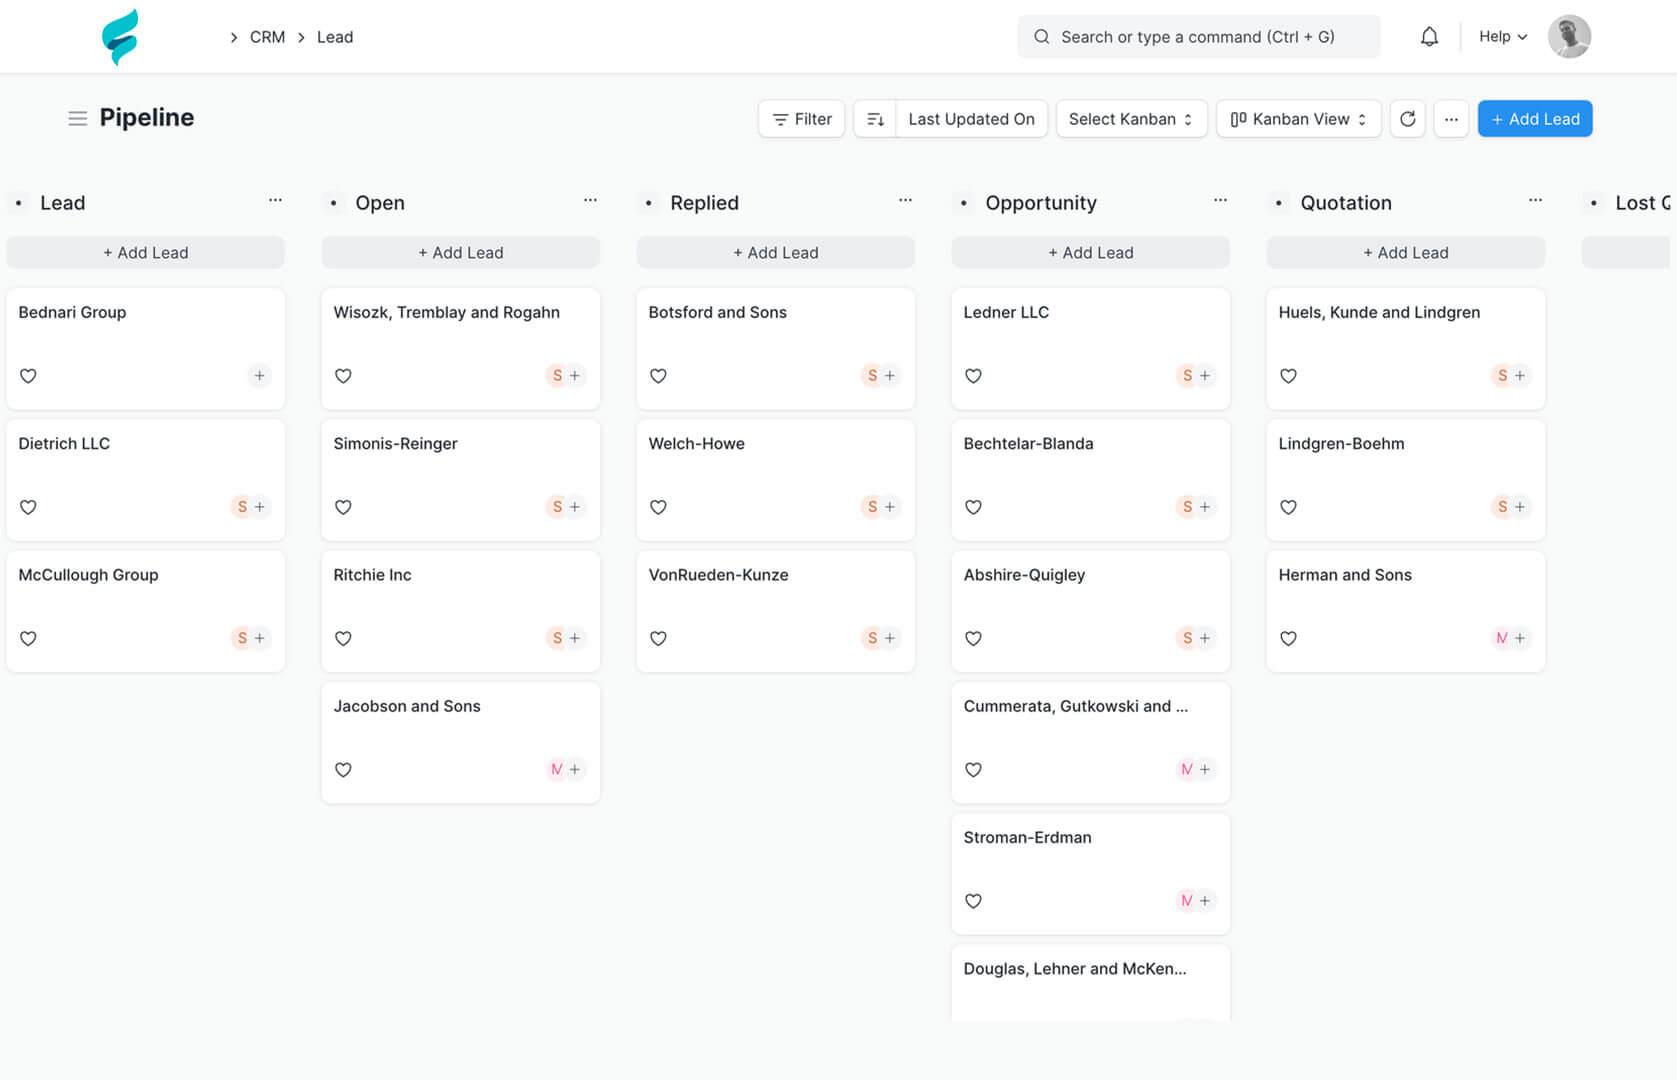The image size is (1677, 1080).
Task: Expand the Kanban View switcher
Action: pyautogui.click(x=1298, y=119)
